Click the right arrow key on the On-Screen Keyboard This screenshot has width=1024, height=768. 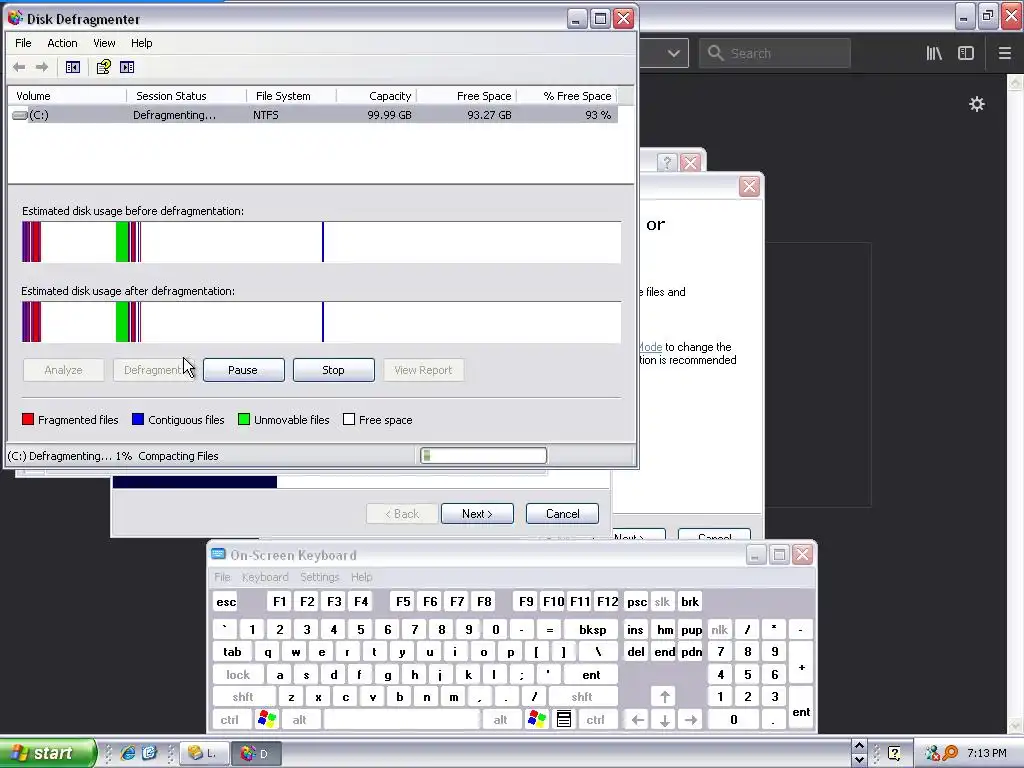pos(691,720)
